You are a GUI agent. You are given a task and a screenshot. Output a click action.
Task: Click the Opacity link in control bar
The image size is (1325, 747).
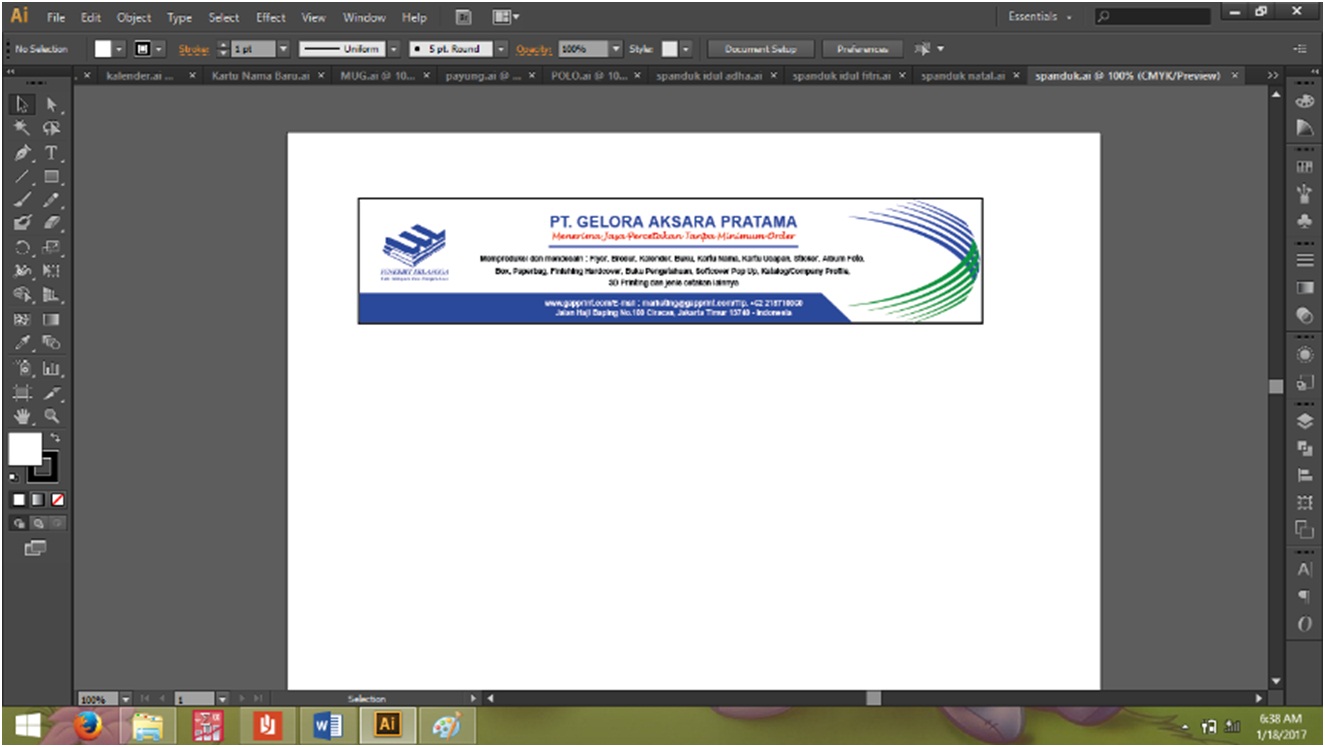click(x=534, y=49)
